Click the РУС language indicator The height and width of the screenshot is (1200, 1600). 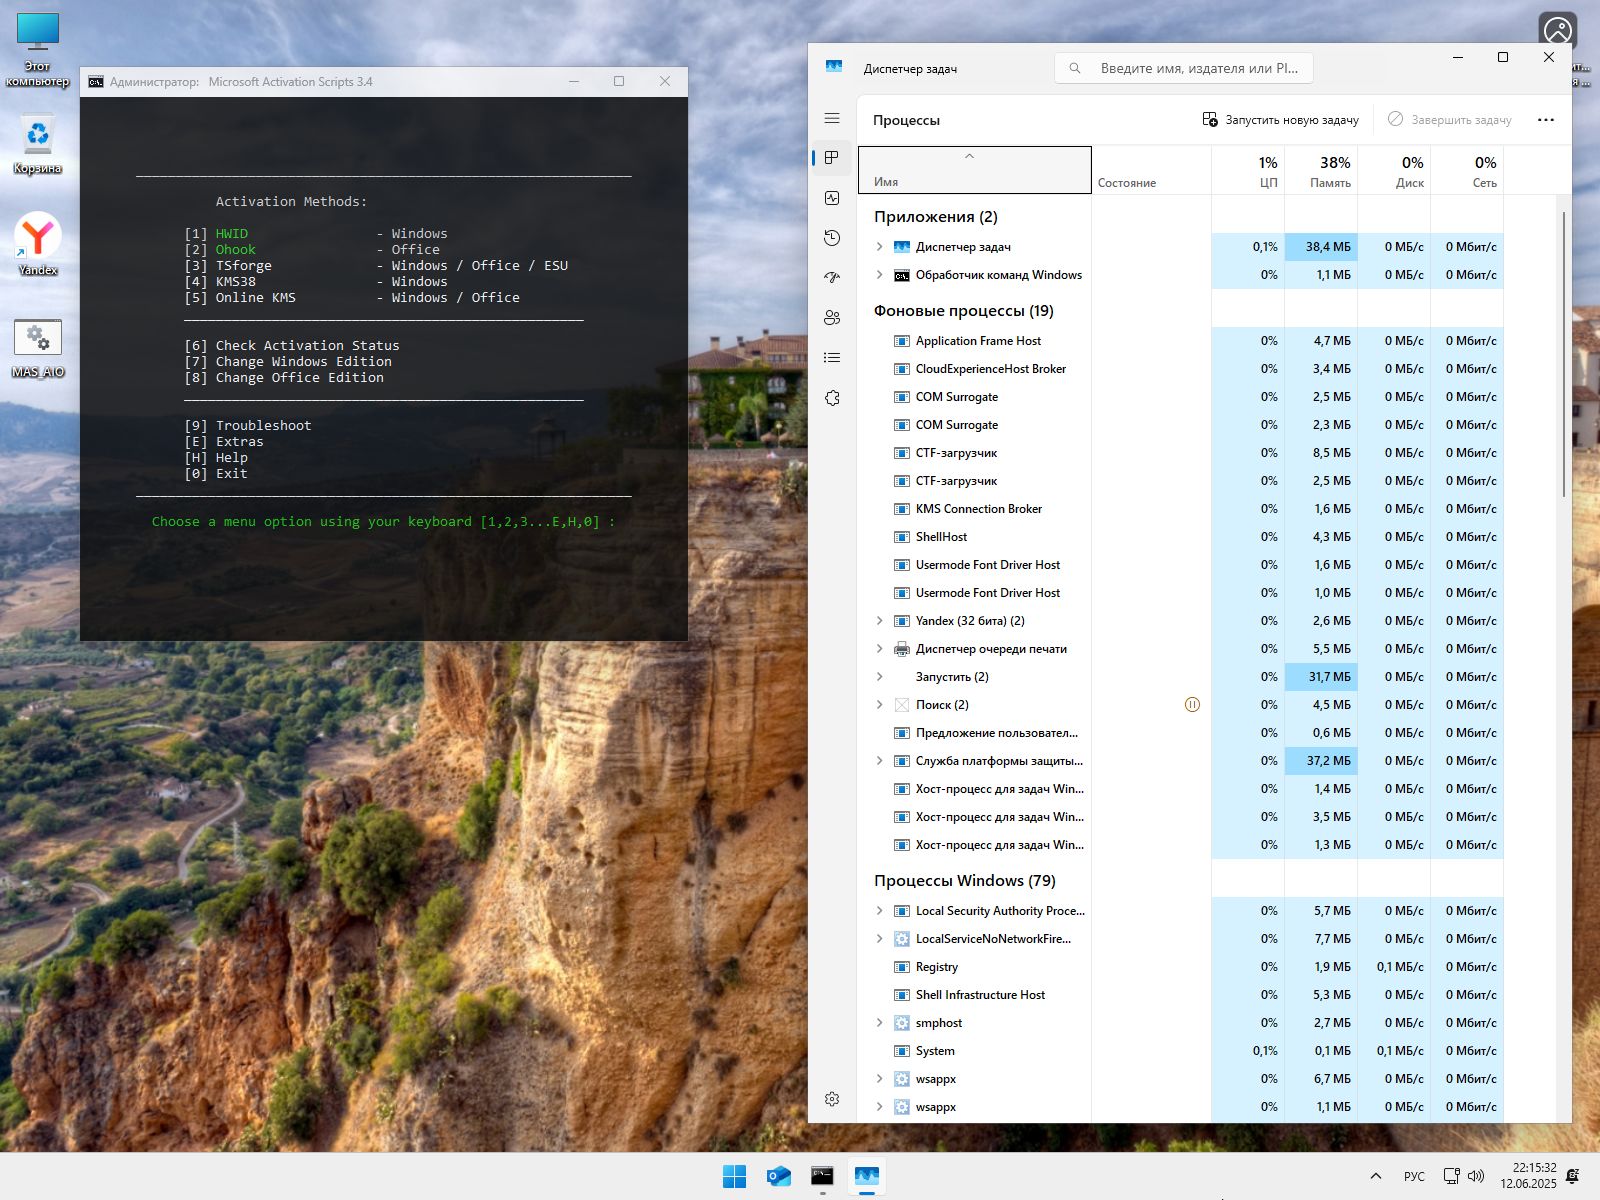[1414, 1176]
